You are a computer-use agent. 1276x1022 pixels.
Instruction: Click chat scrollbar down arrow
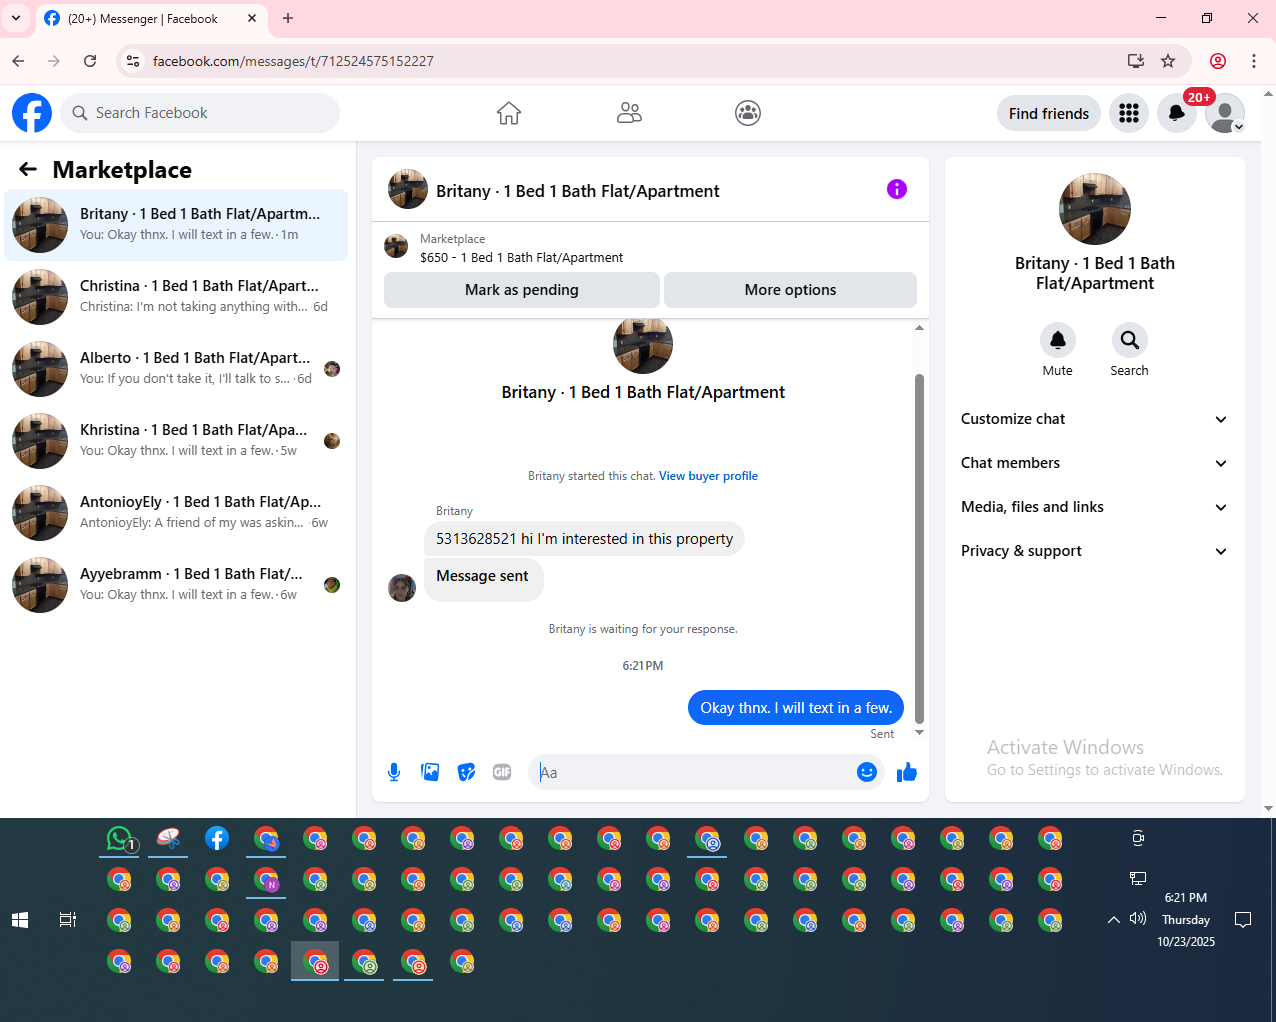(919, 733)
